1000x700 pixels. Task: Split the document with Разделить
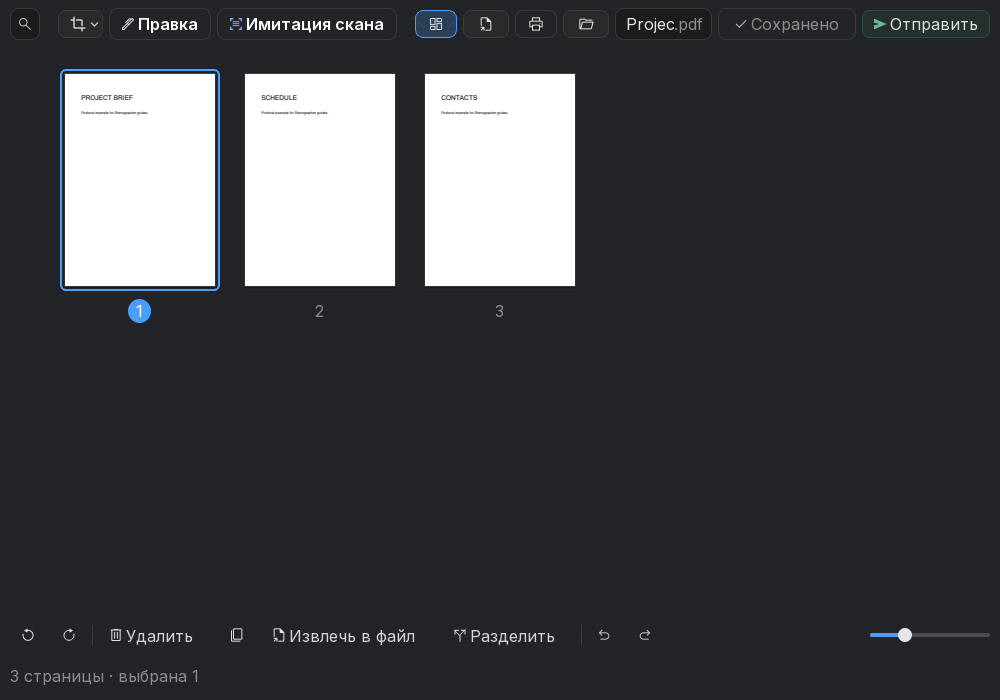[504, 636]
